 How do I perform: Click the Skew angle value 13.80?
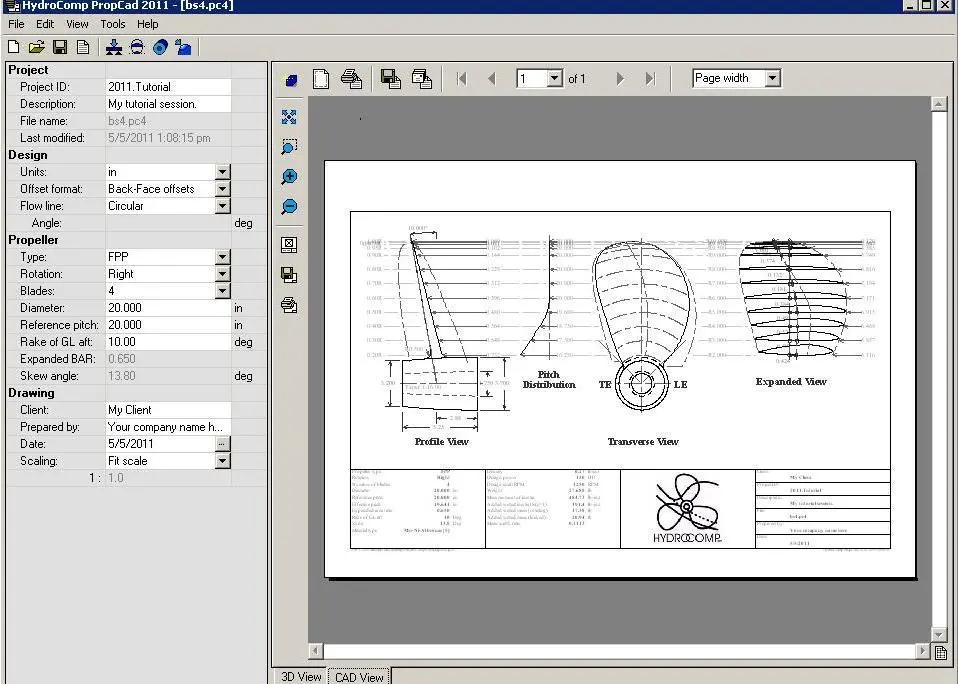click(122, 376)
